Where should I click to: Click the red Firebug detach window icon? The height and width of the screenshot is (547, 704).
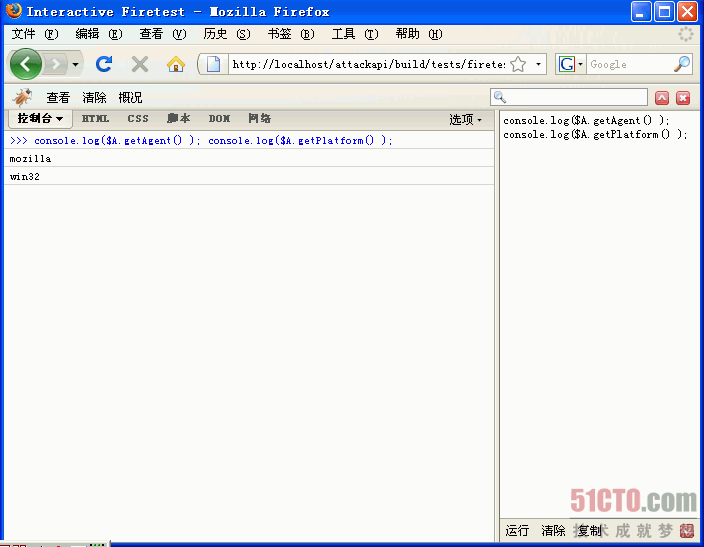662,97
